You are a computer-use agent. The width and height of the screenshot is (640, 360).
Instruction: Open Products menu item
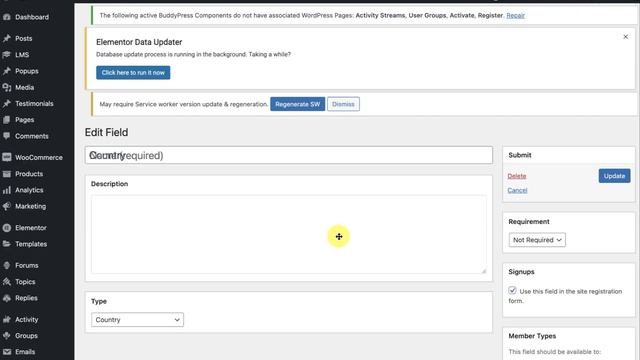[x=29, y=174]
